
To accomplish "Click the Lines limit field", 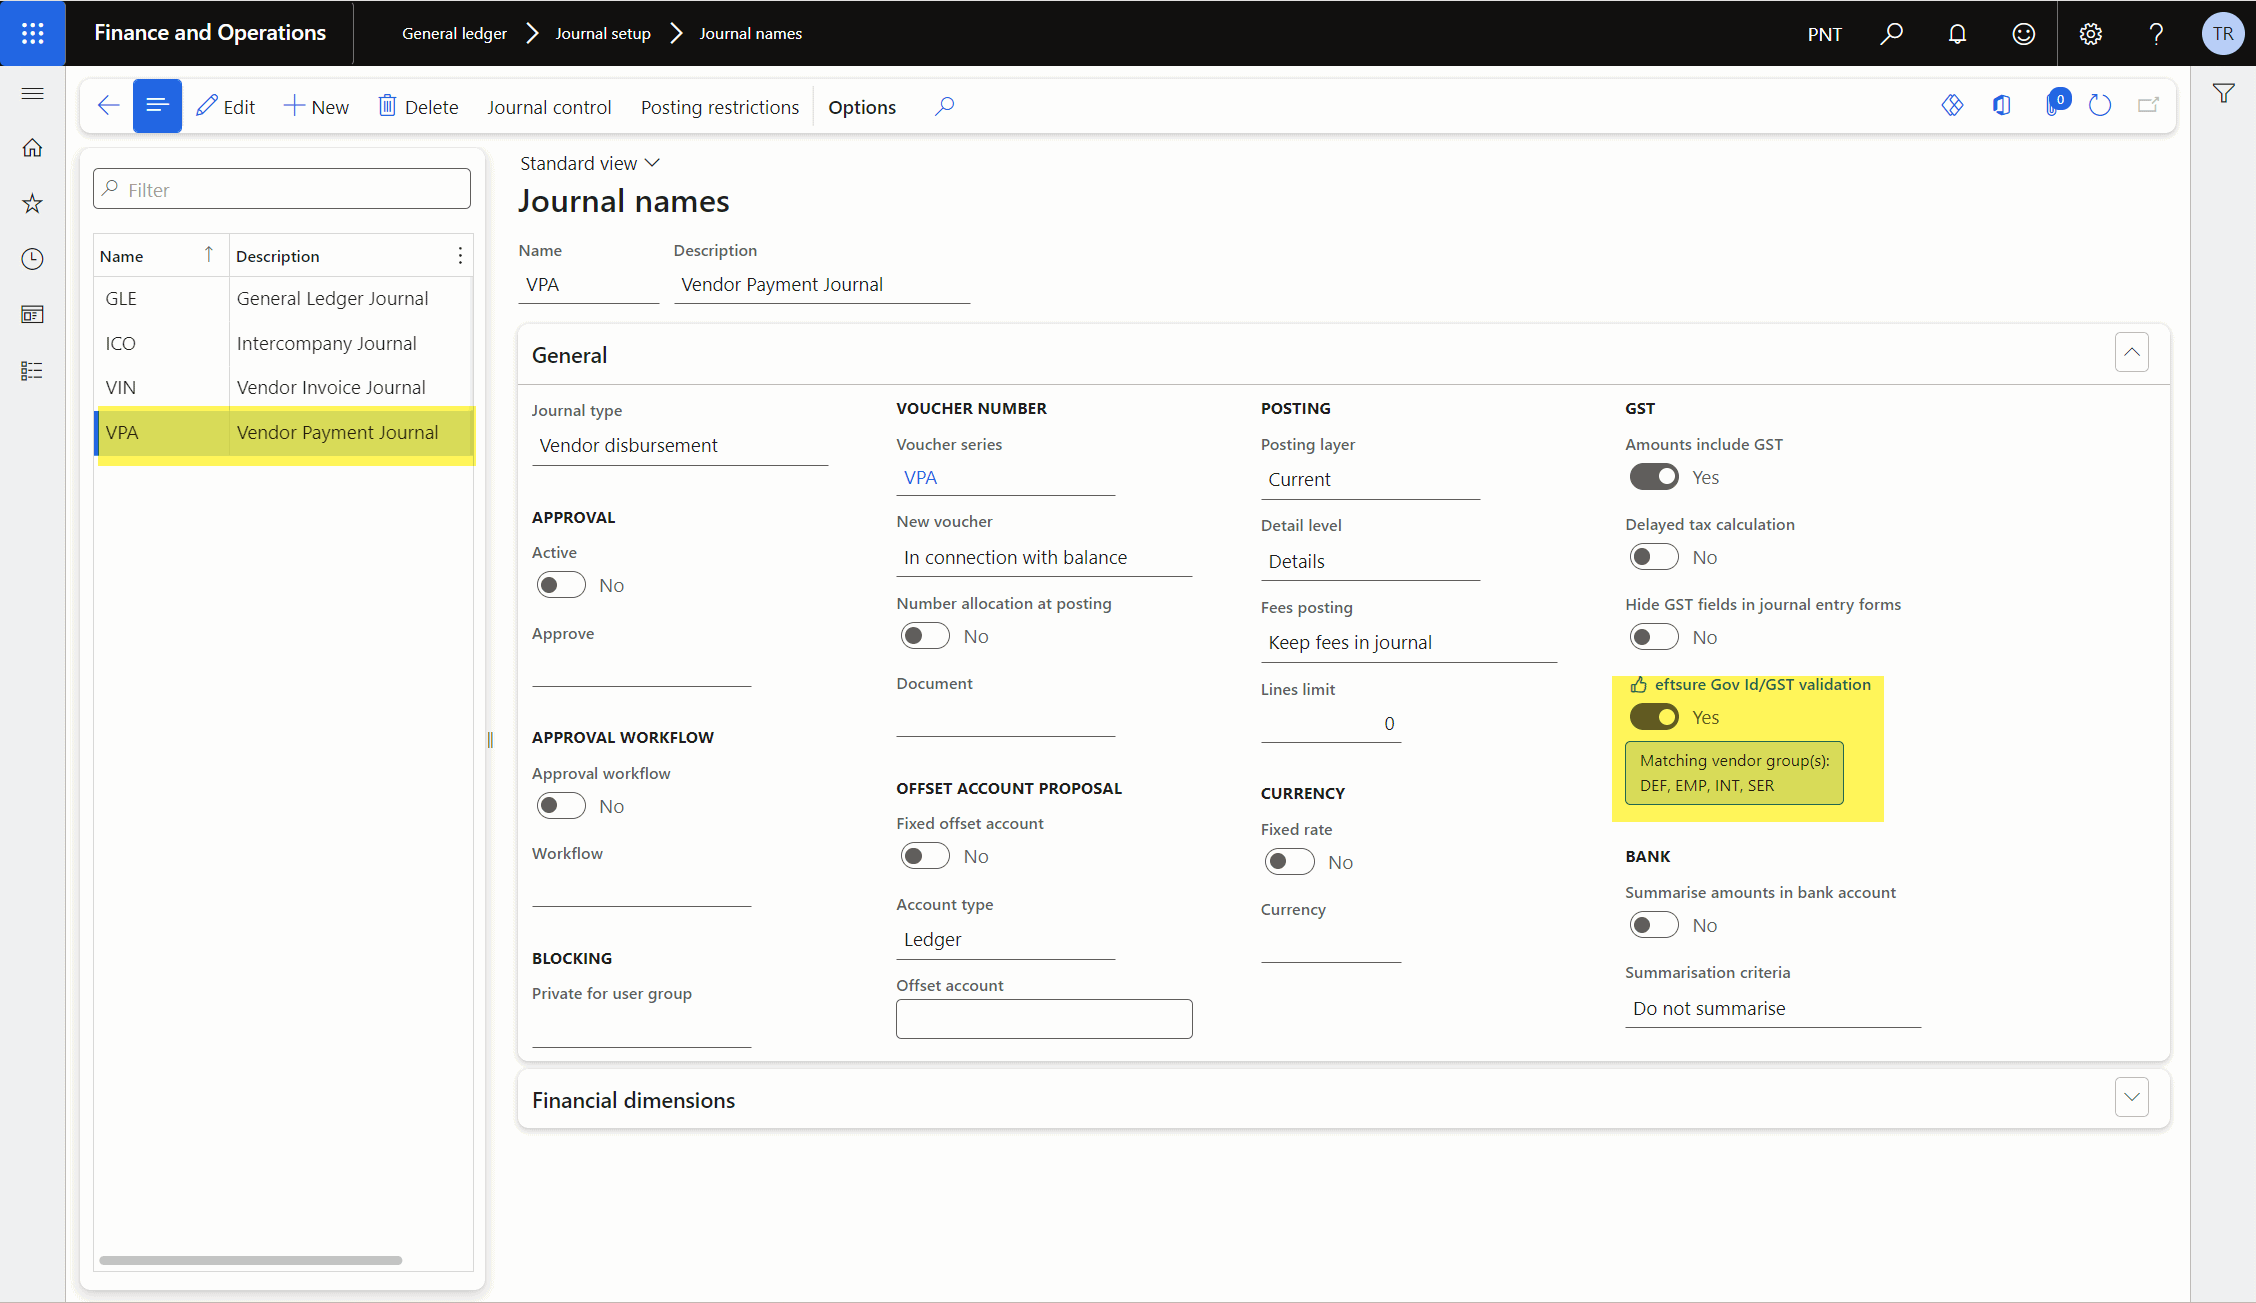I will (1331, 724).
